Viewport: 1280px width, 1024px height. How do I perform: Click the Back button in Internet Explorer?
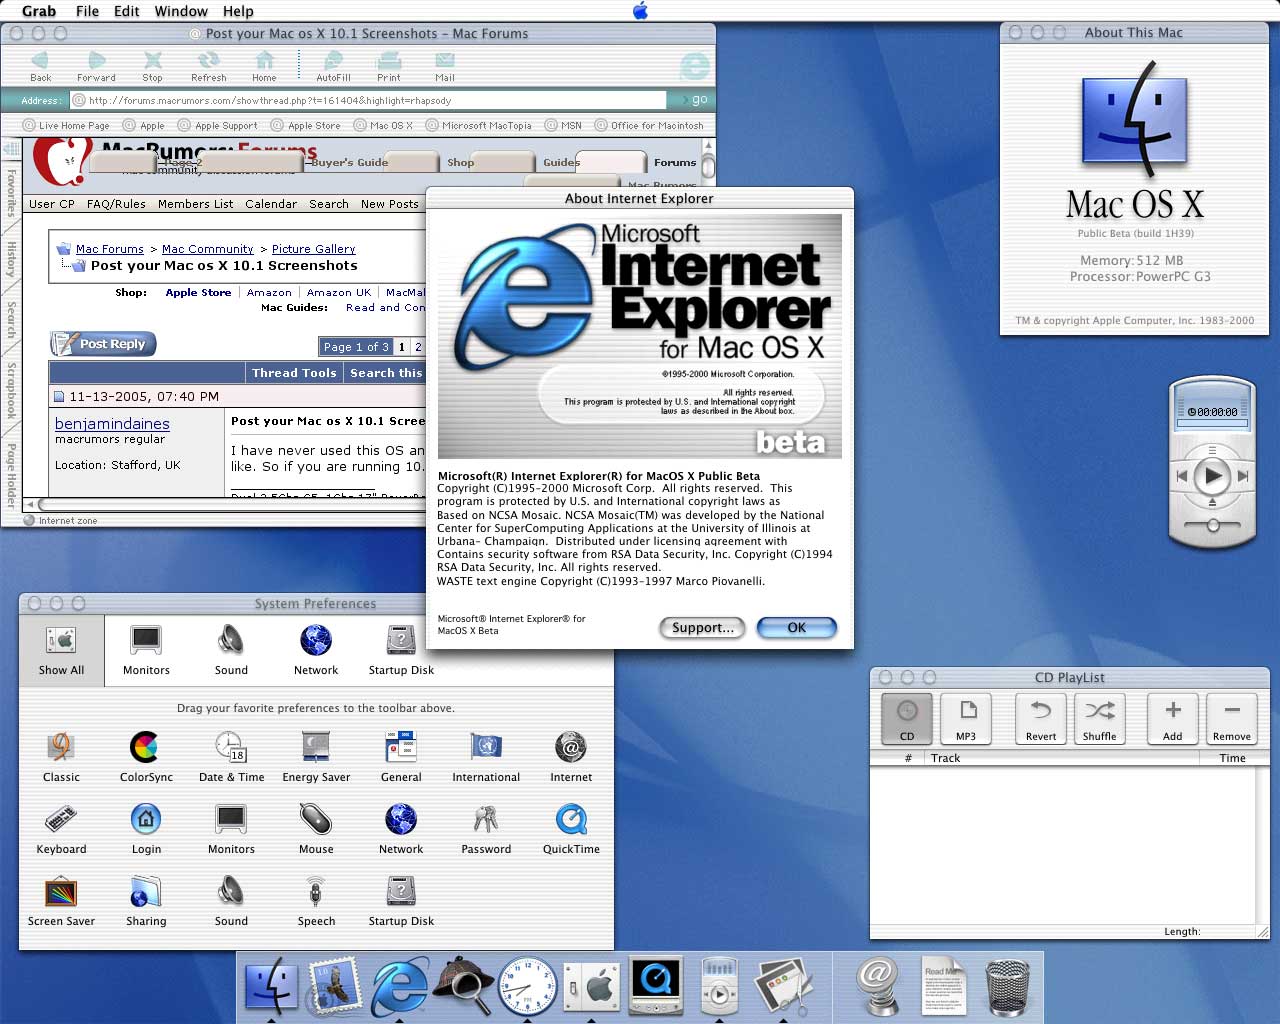click(x=40, y=66)
